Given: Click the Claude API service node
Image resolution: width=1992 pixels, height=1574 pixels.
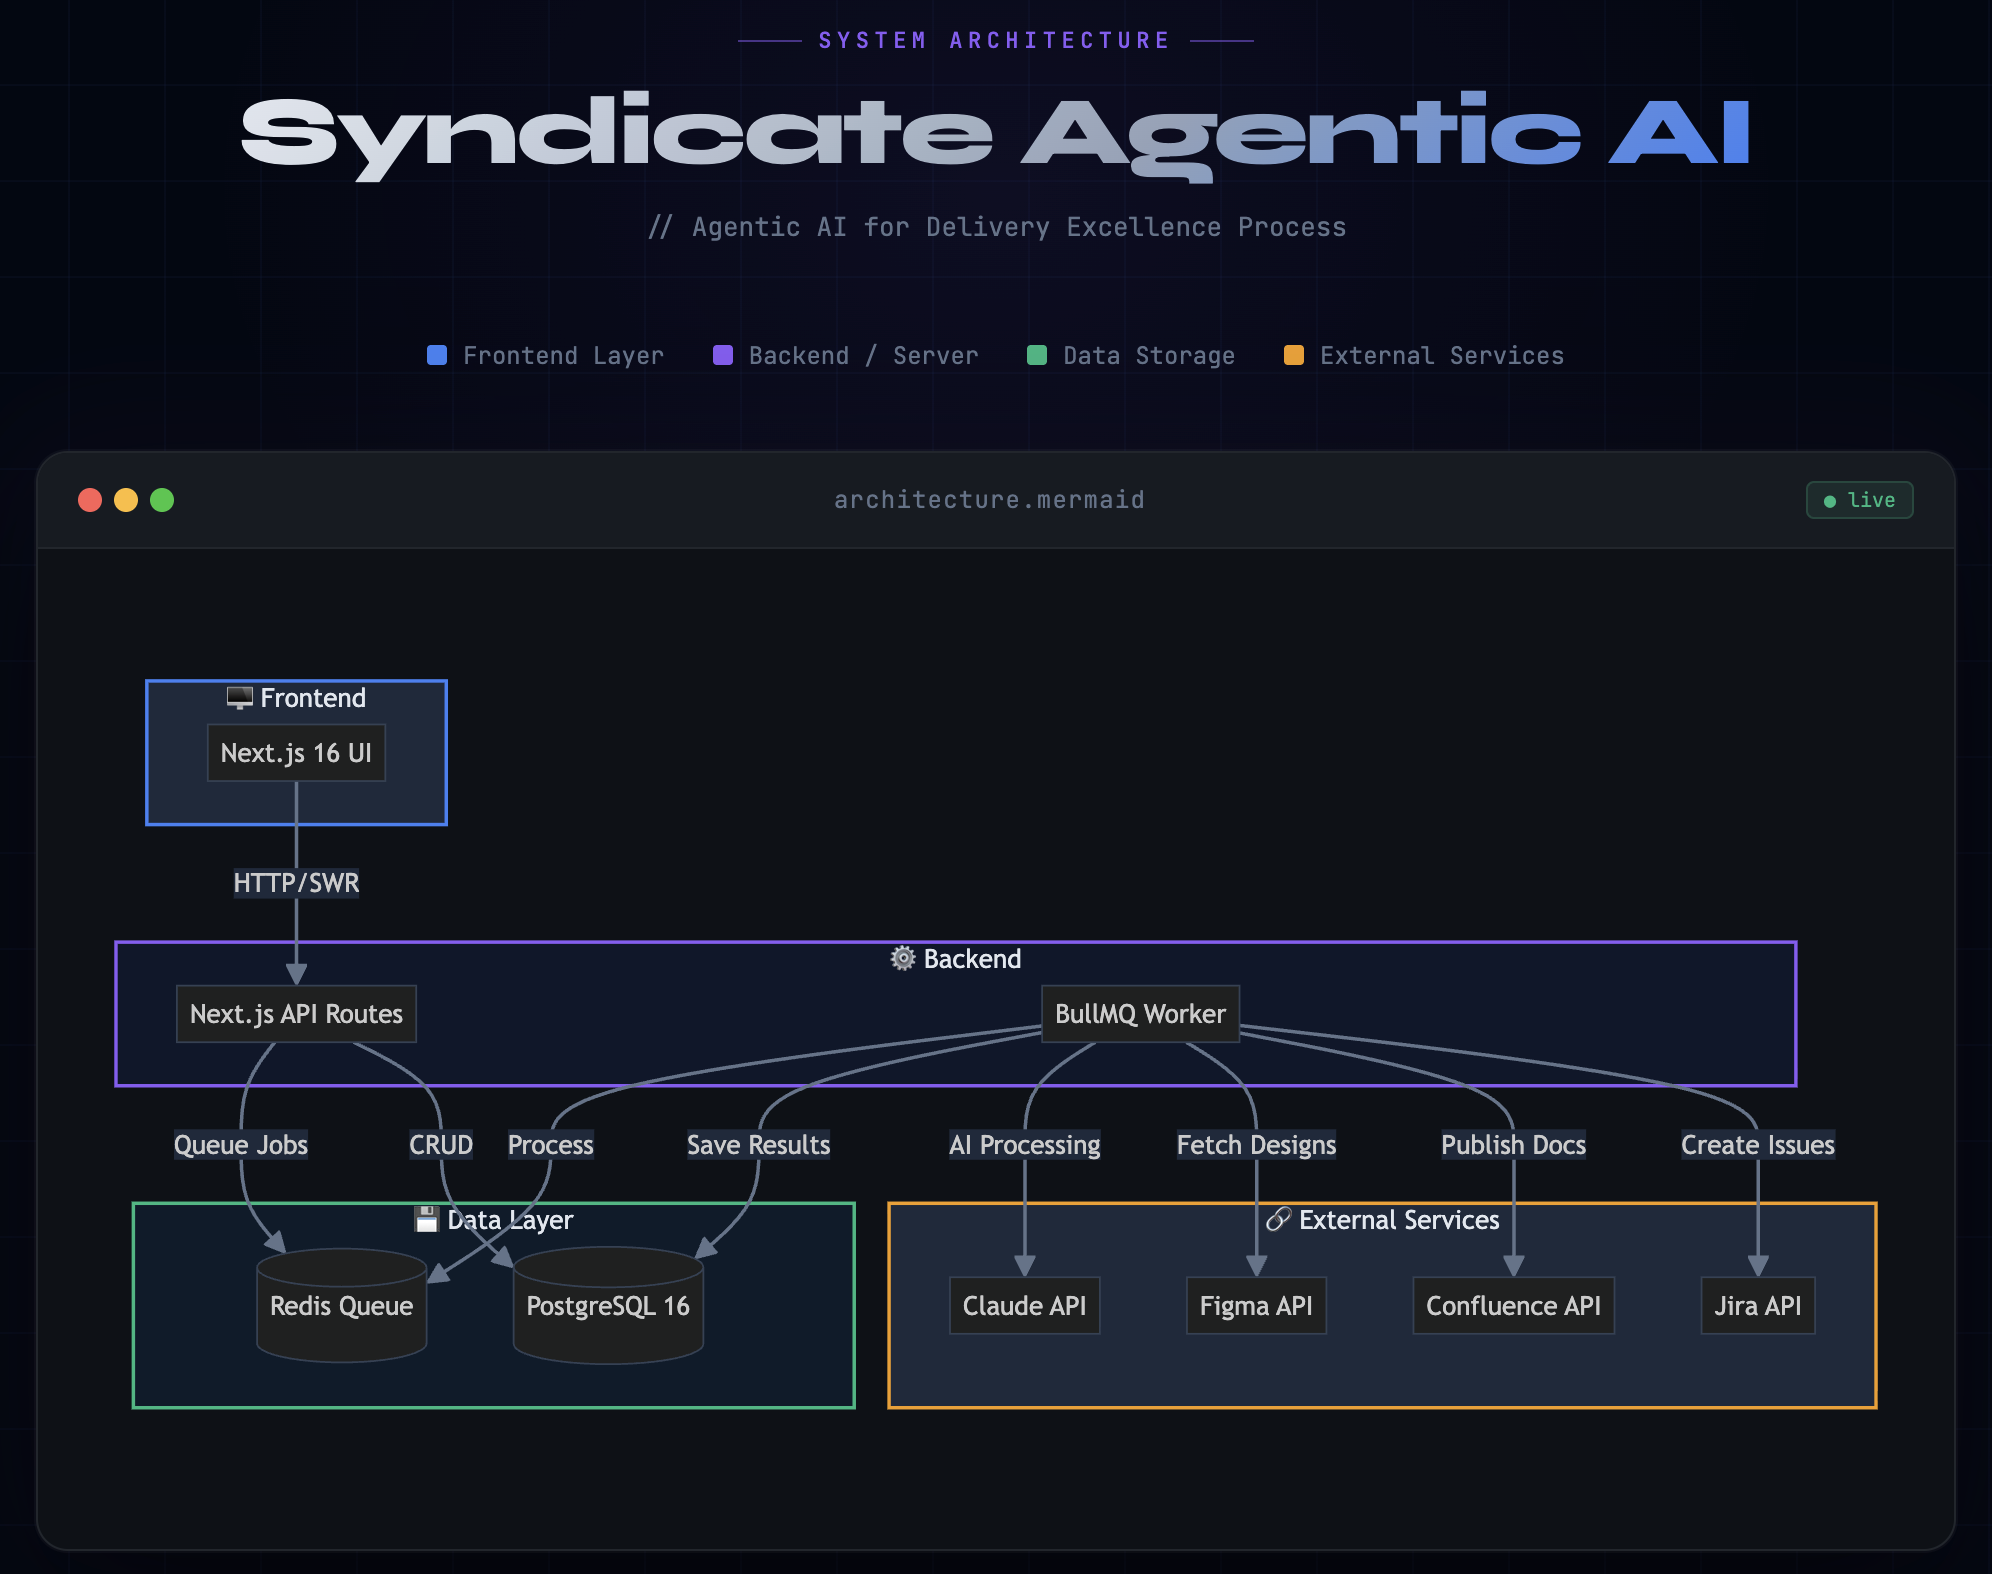Looking at the screenshot, I should point(1024,1306).
